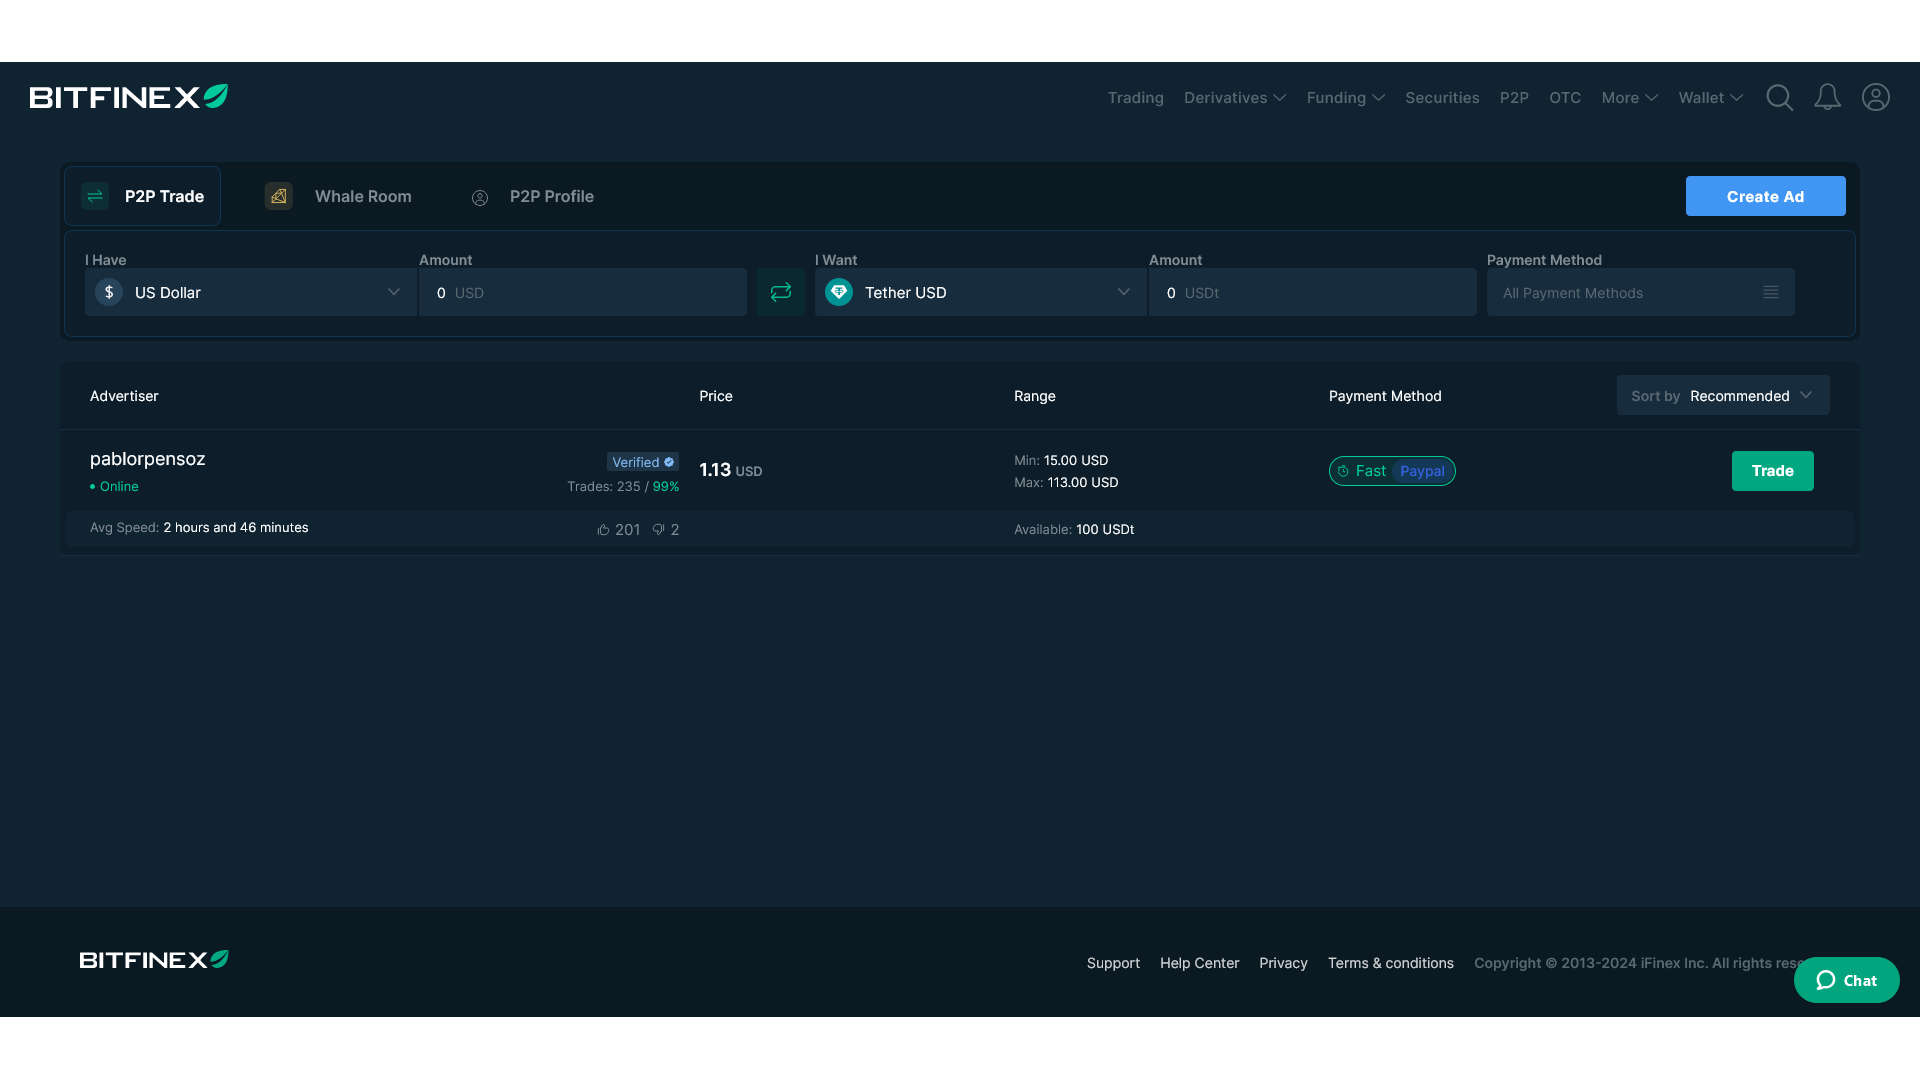The width and height of the screenshot is (1920, 1080).
Task: Click the Bitfinex logo in header
Action: pyautogui.click(x=129, y=97)
